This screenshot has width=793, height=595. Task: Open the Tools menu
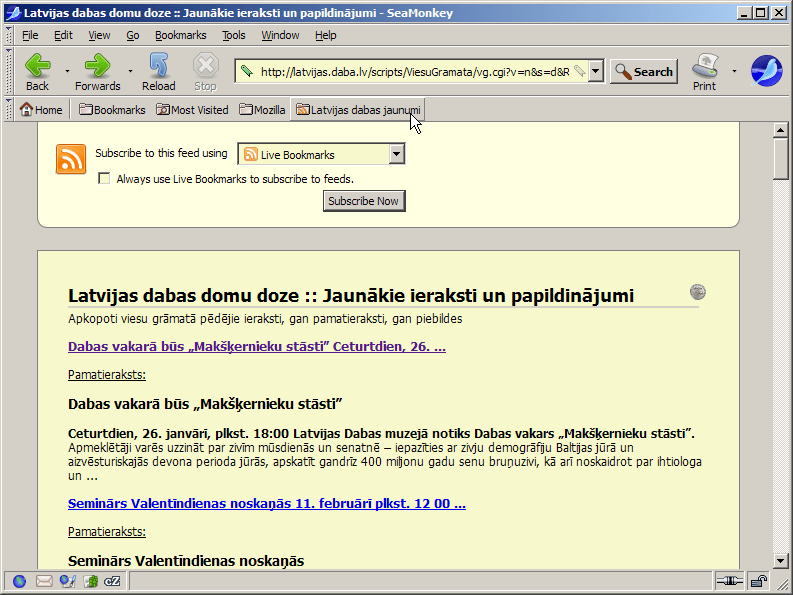click(233, 35)
